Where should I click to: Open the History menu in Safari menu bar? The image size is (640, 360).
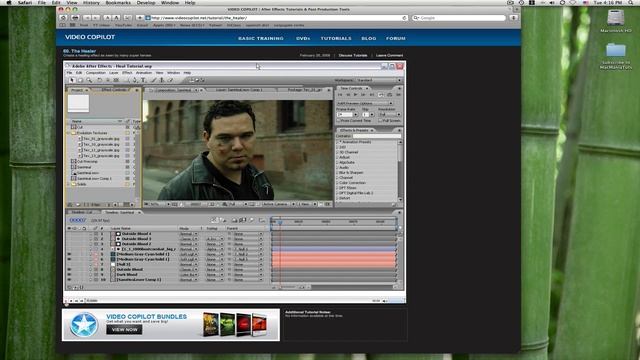click(x=91, y=2)
